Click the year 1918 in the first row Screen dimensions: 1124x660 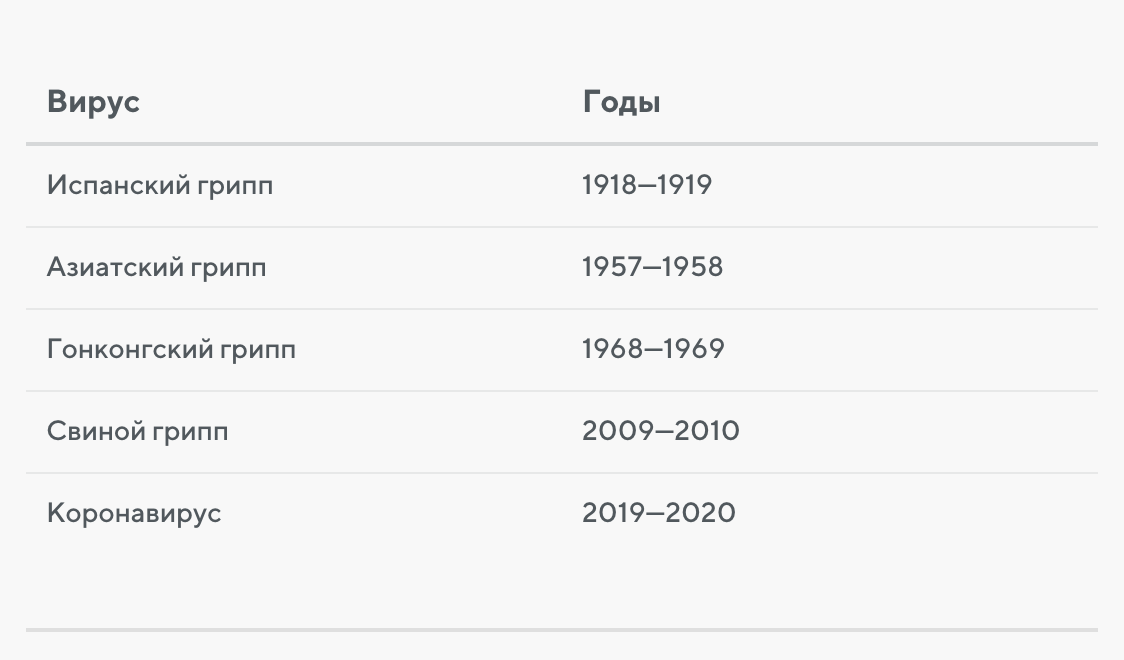point(610,185)
